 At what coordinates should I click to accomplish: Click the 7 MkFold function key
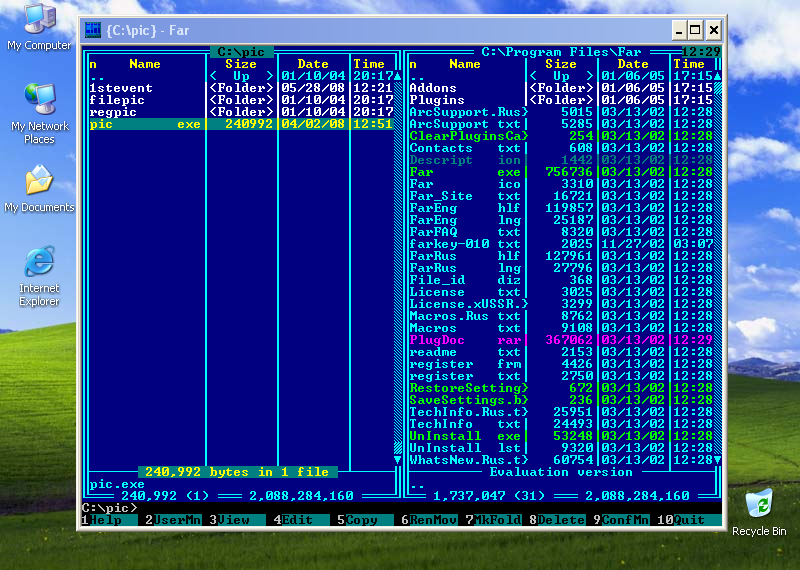(x=493, y=520)
